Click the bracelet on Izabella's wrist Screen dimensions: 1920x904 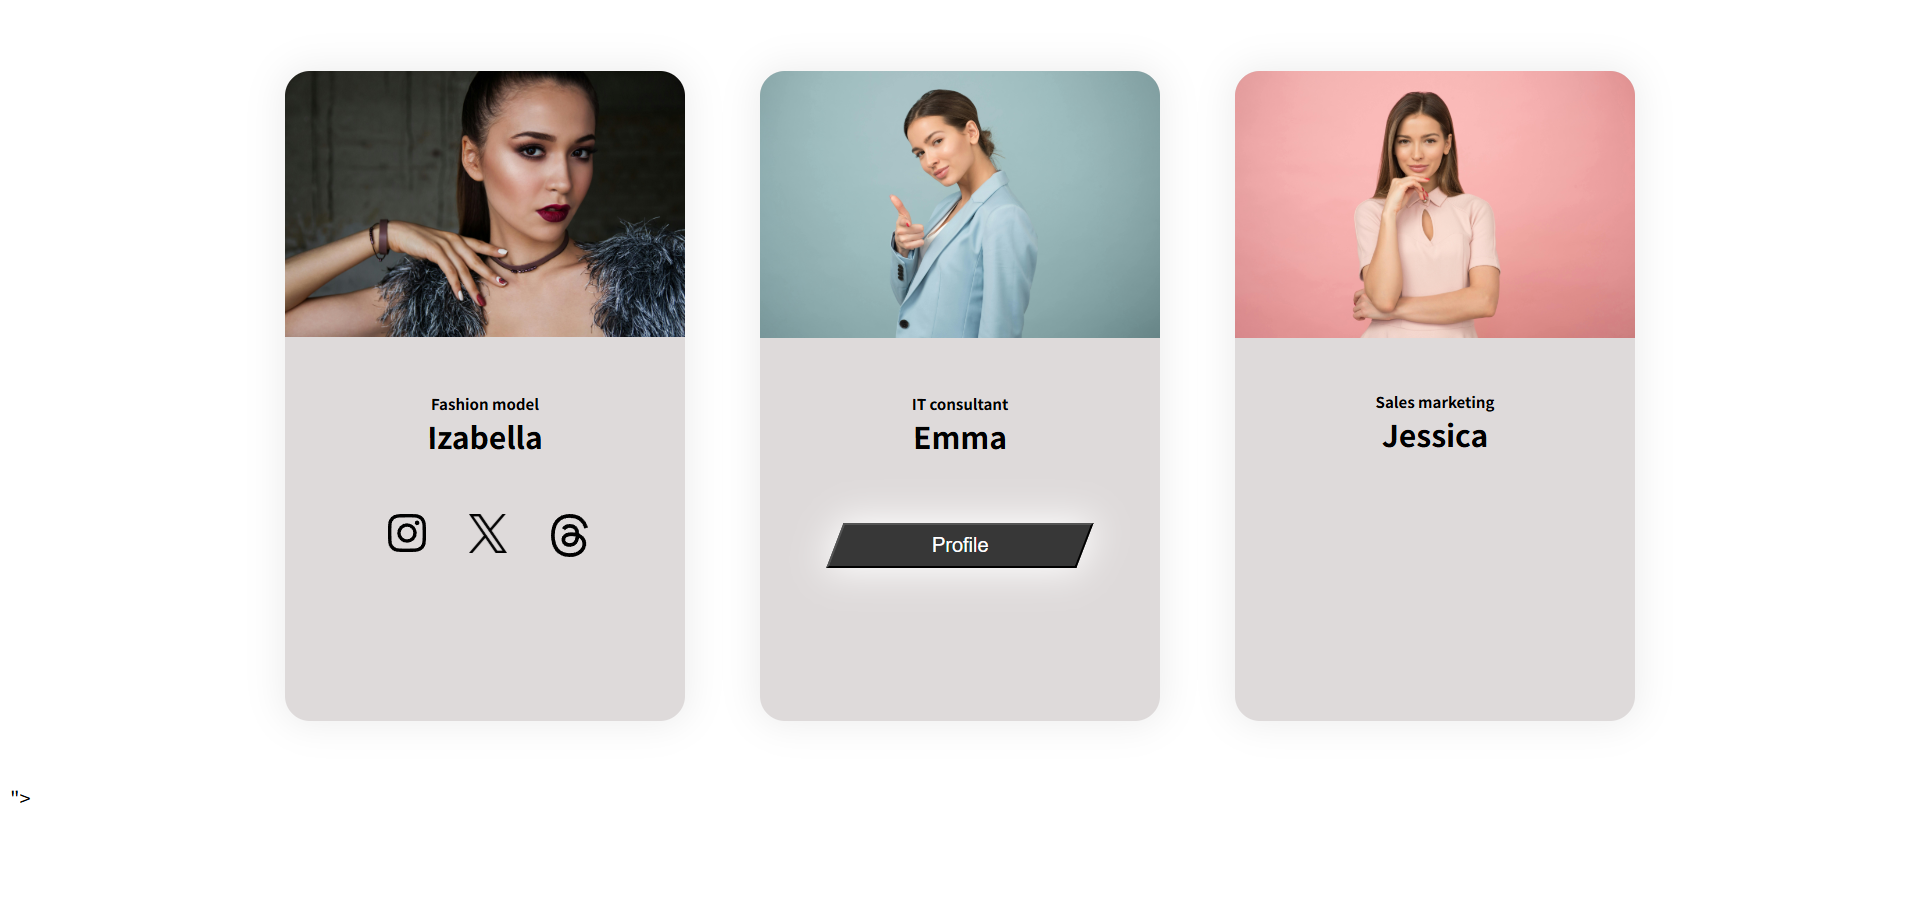(379, 239)
